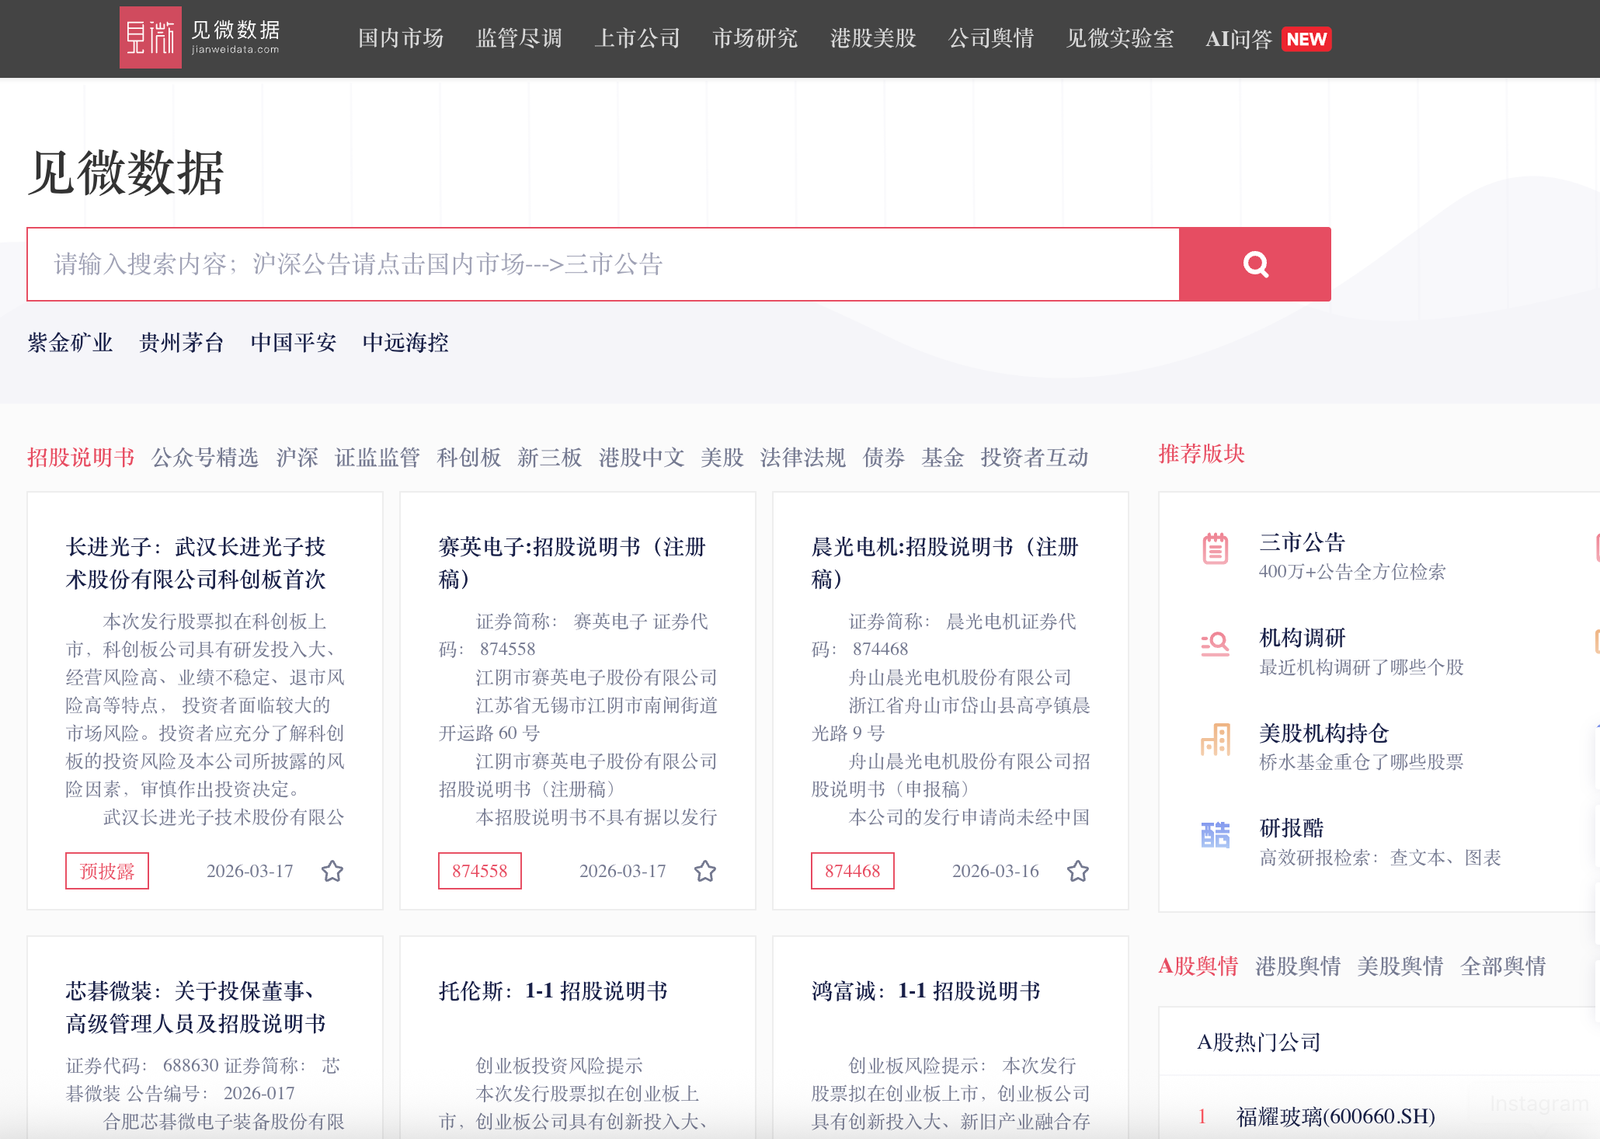Open the 三市公告 recommended section
This screenshot has width=1600, height=1139.
pyautogui.click(x=1302, y=543)
